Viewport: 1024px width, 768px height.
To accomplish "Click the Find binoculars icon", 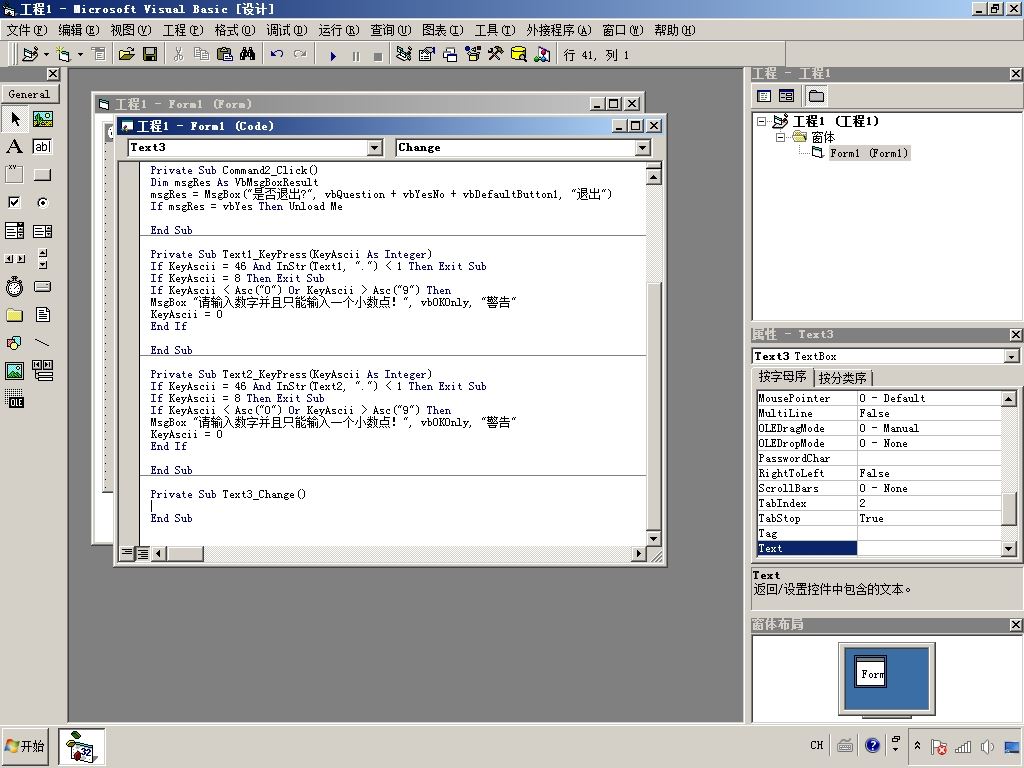I will [x=248, y=54].
